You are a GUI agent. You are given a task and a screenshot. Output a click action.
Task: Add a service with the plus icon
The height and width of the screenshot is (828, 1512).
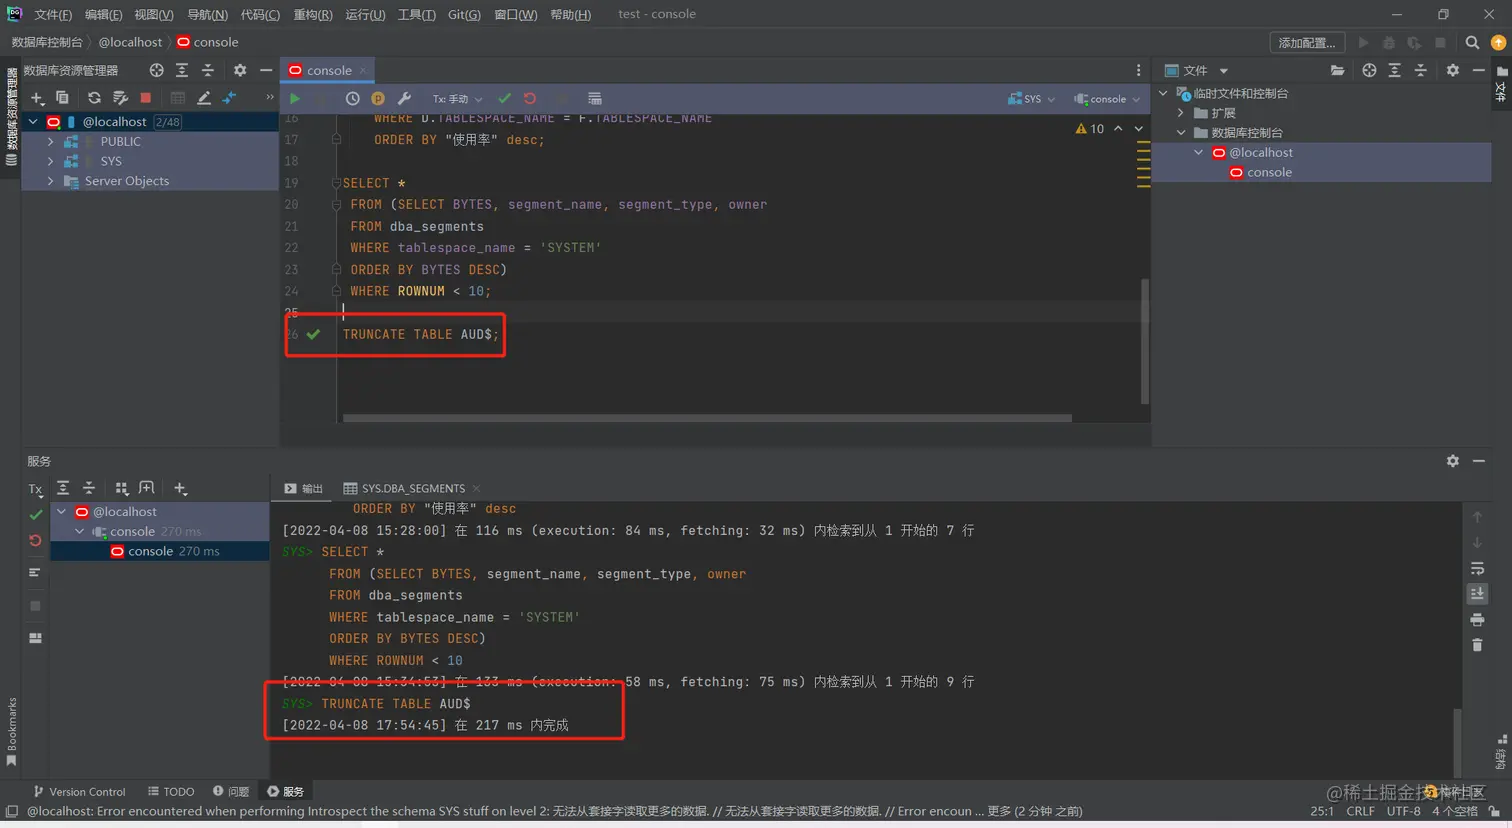(180, 488)
